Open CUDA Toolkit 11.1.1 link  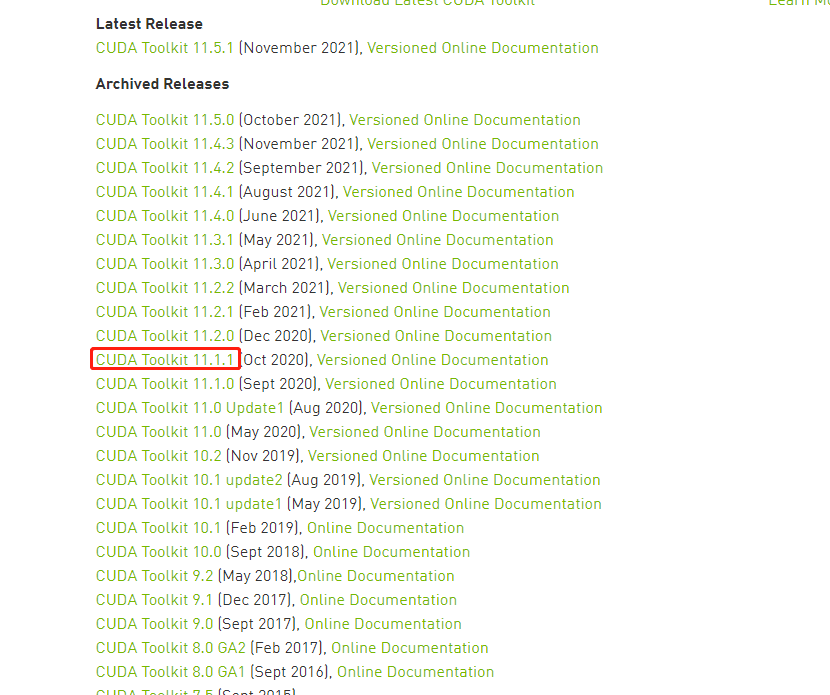(x=165, y=360)
